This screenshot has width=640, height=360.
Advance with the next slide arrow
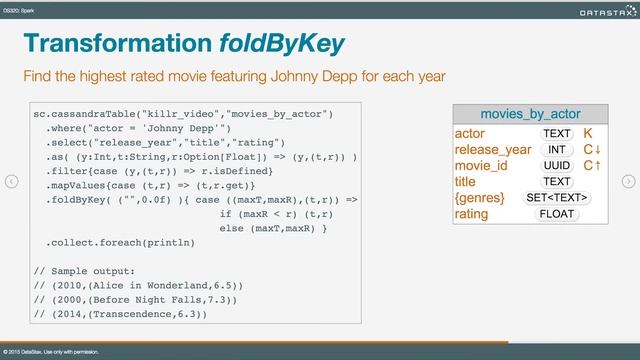click(x=629, y=181)
